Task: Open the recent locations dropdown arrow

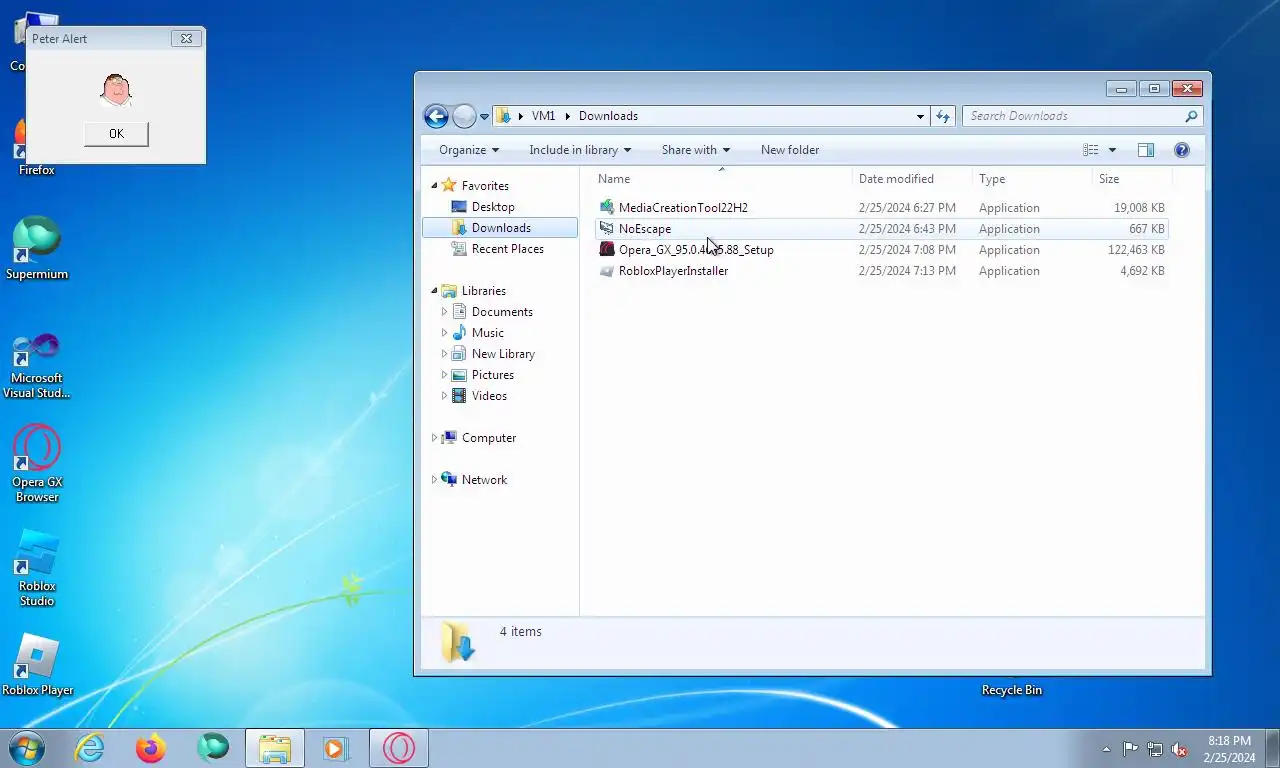Action: (x=485, y=117)
